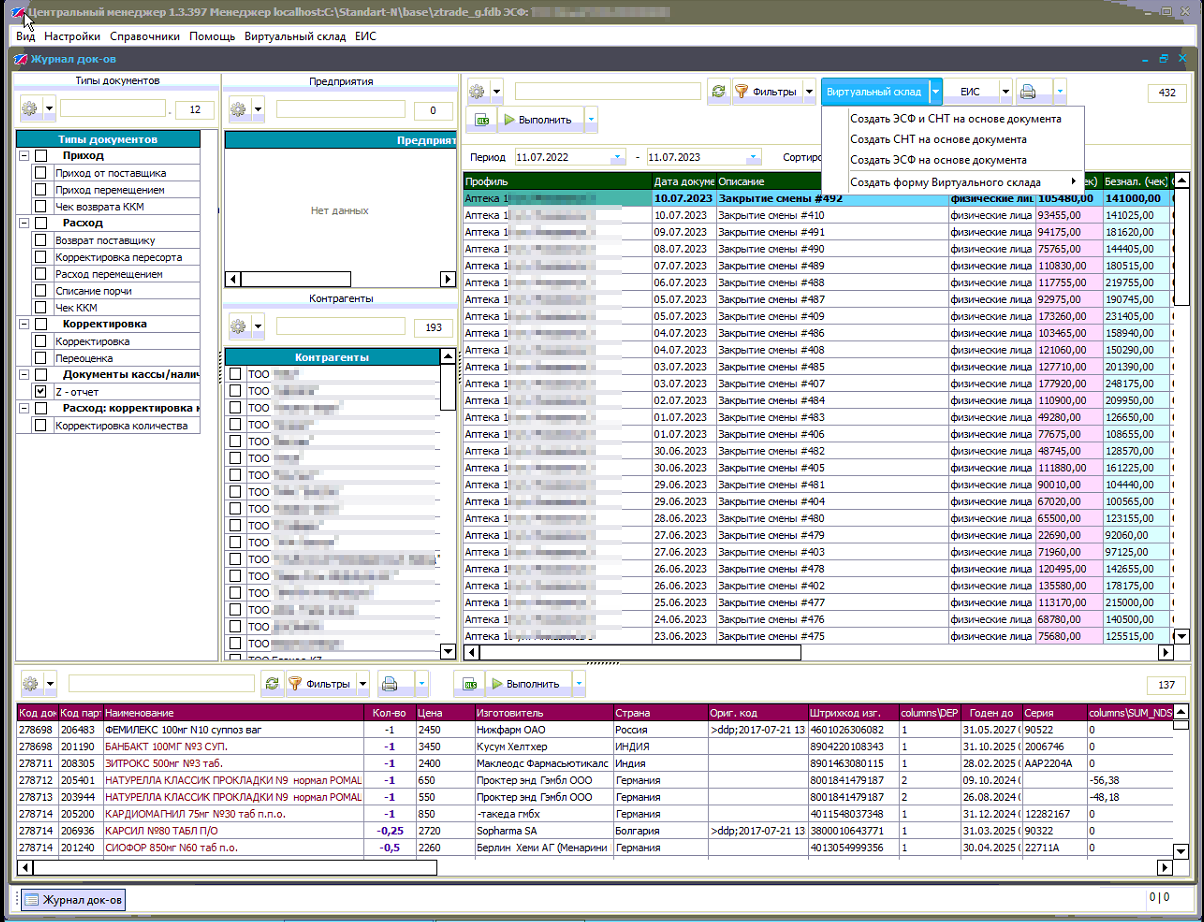1204x922 pixels.
Task: Select row Закрытие смены #410
Action: pos(817,215)
